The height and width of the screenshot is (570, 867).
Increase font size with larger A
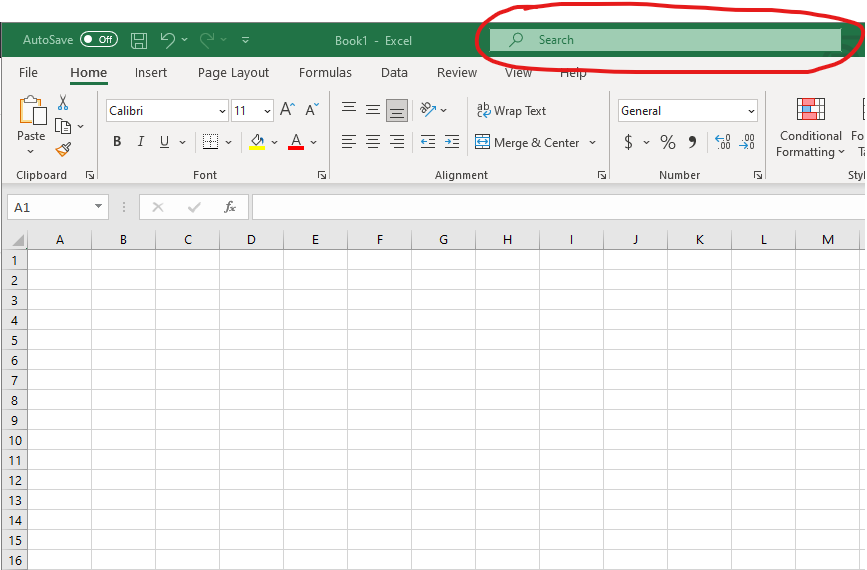[287, 109]
